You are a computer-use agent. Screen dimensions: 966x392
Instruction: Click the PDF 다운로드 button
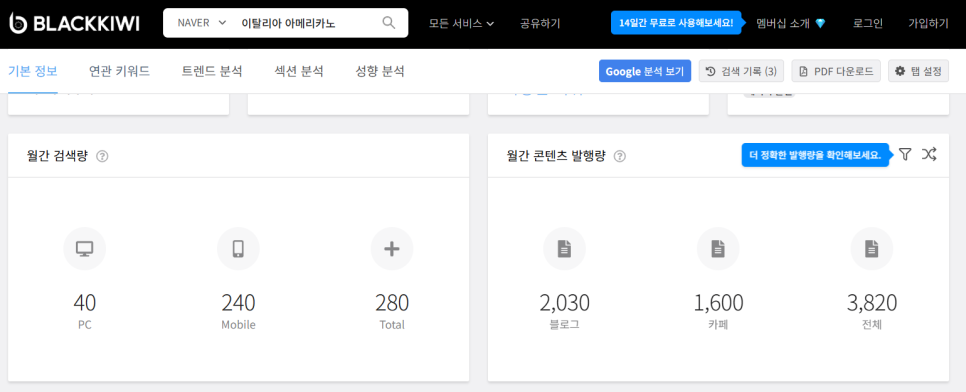(836, 71)
